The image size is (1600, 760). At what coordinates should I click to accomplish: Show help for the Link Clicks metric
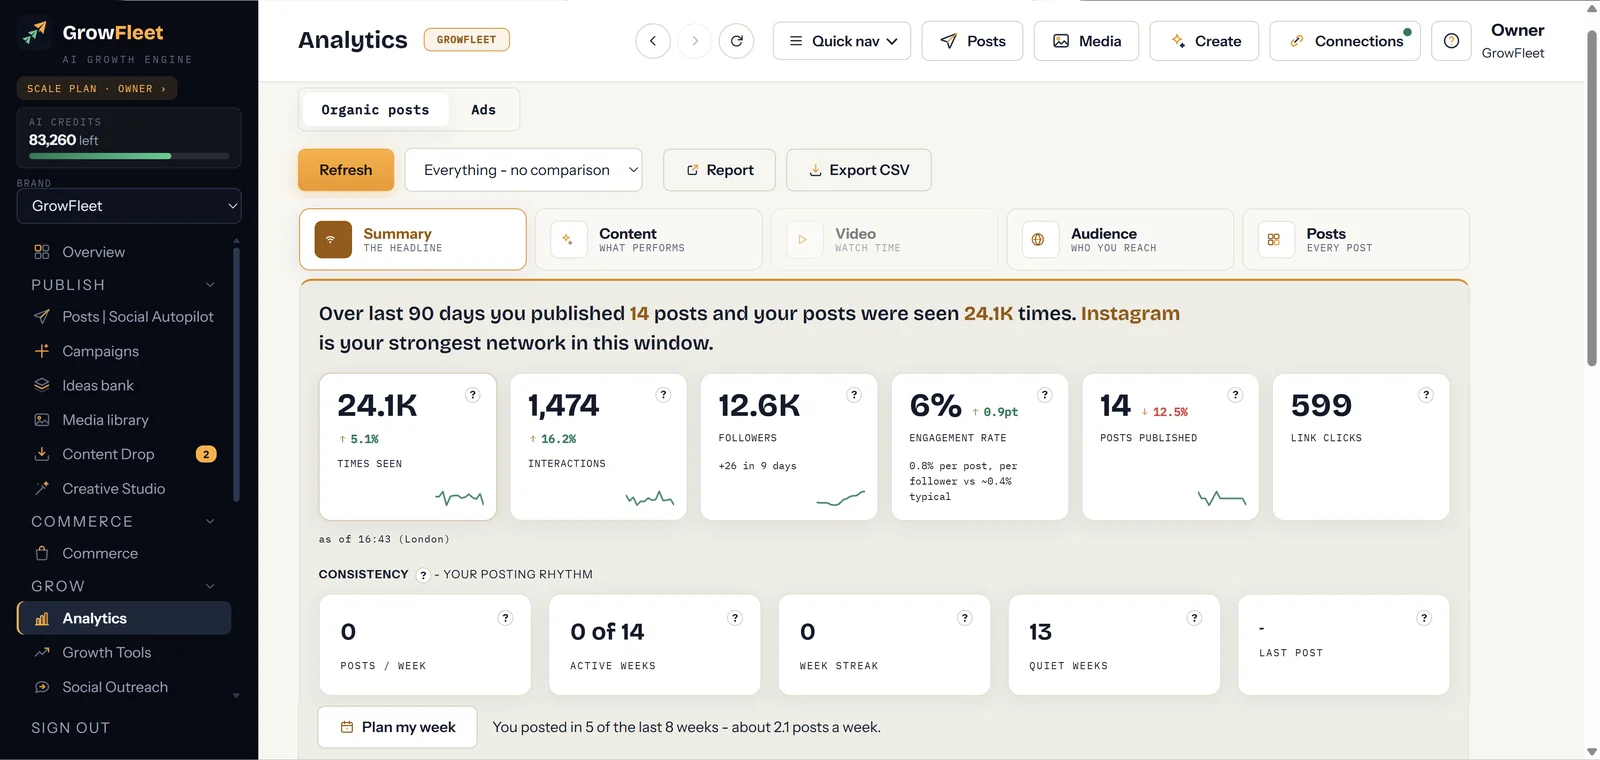[1426, 395]
